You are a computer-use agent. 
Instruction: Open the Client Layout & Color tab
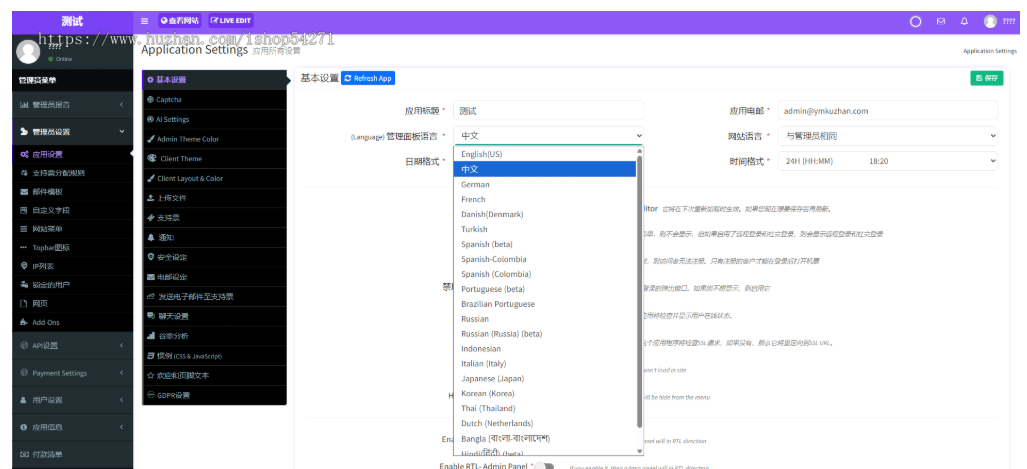(214, 178)
